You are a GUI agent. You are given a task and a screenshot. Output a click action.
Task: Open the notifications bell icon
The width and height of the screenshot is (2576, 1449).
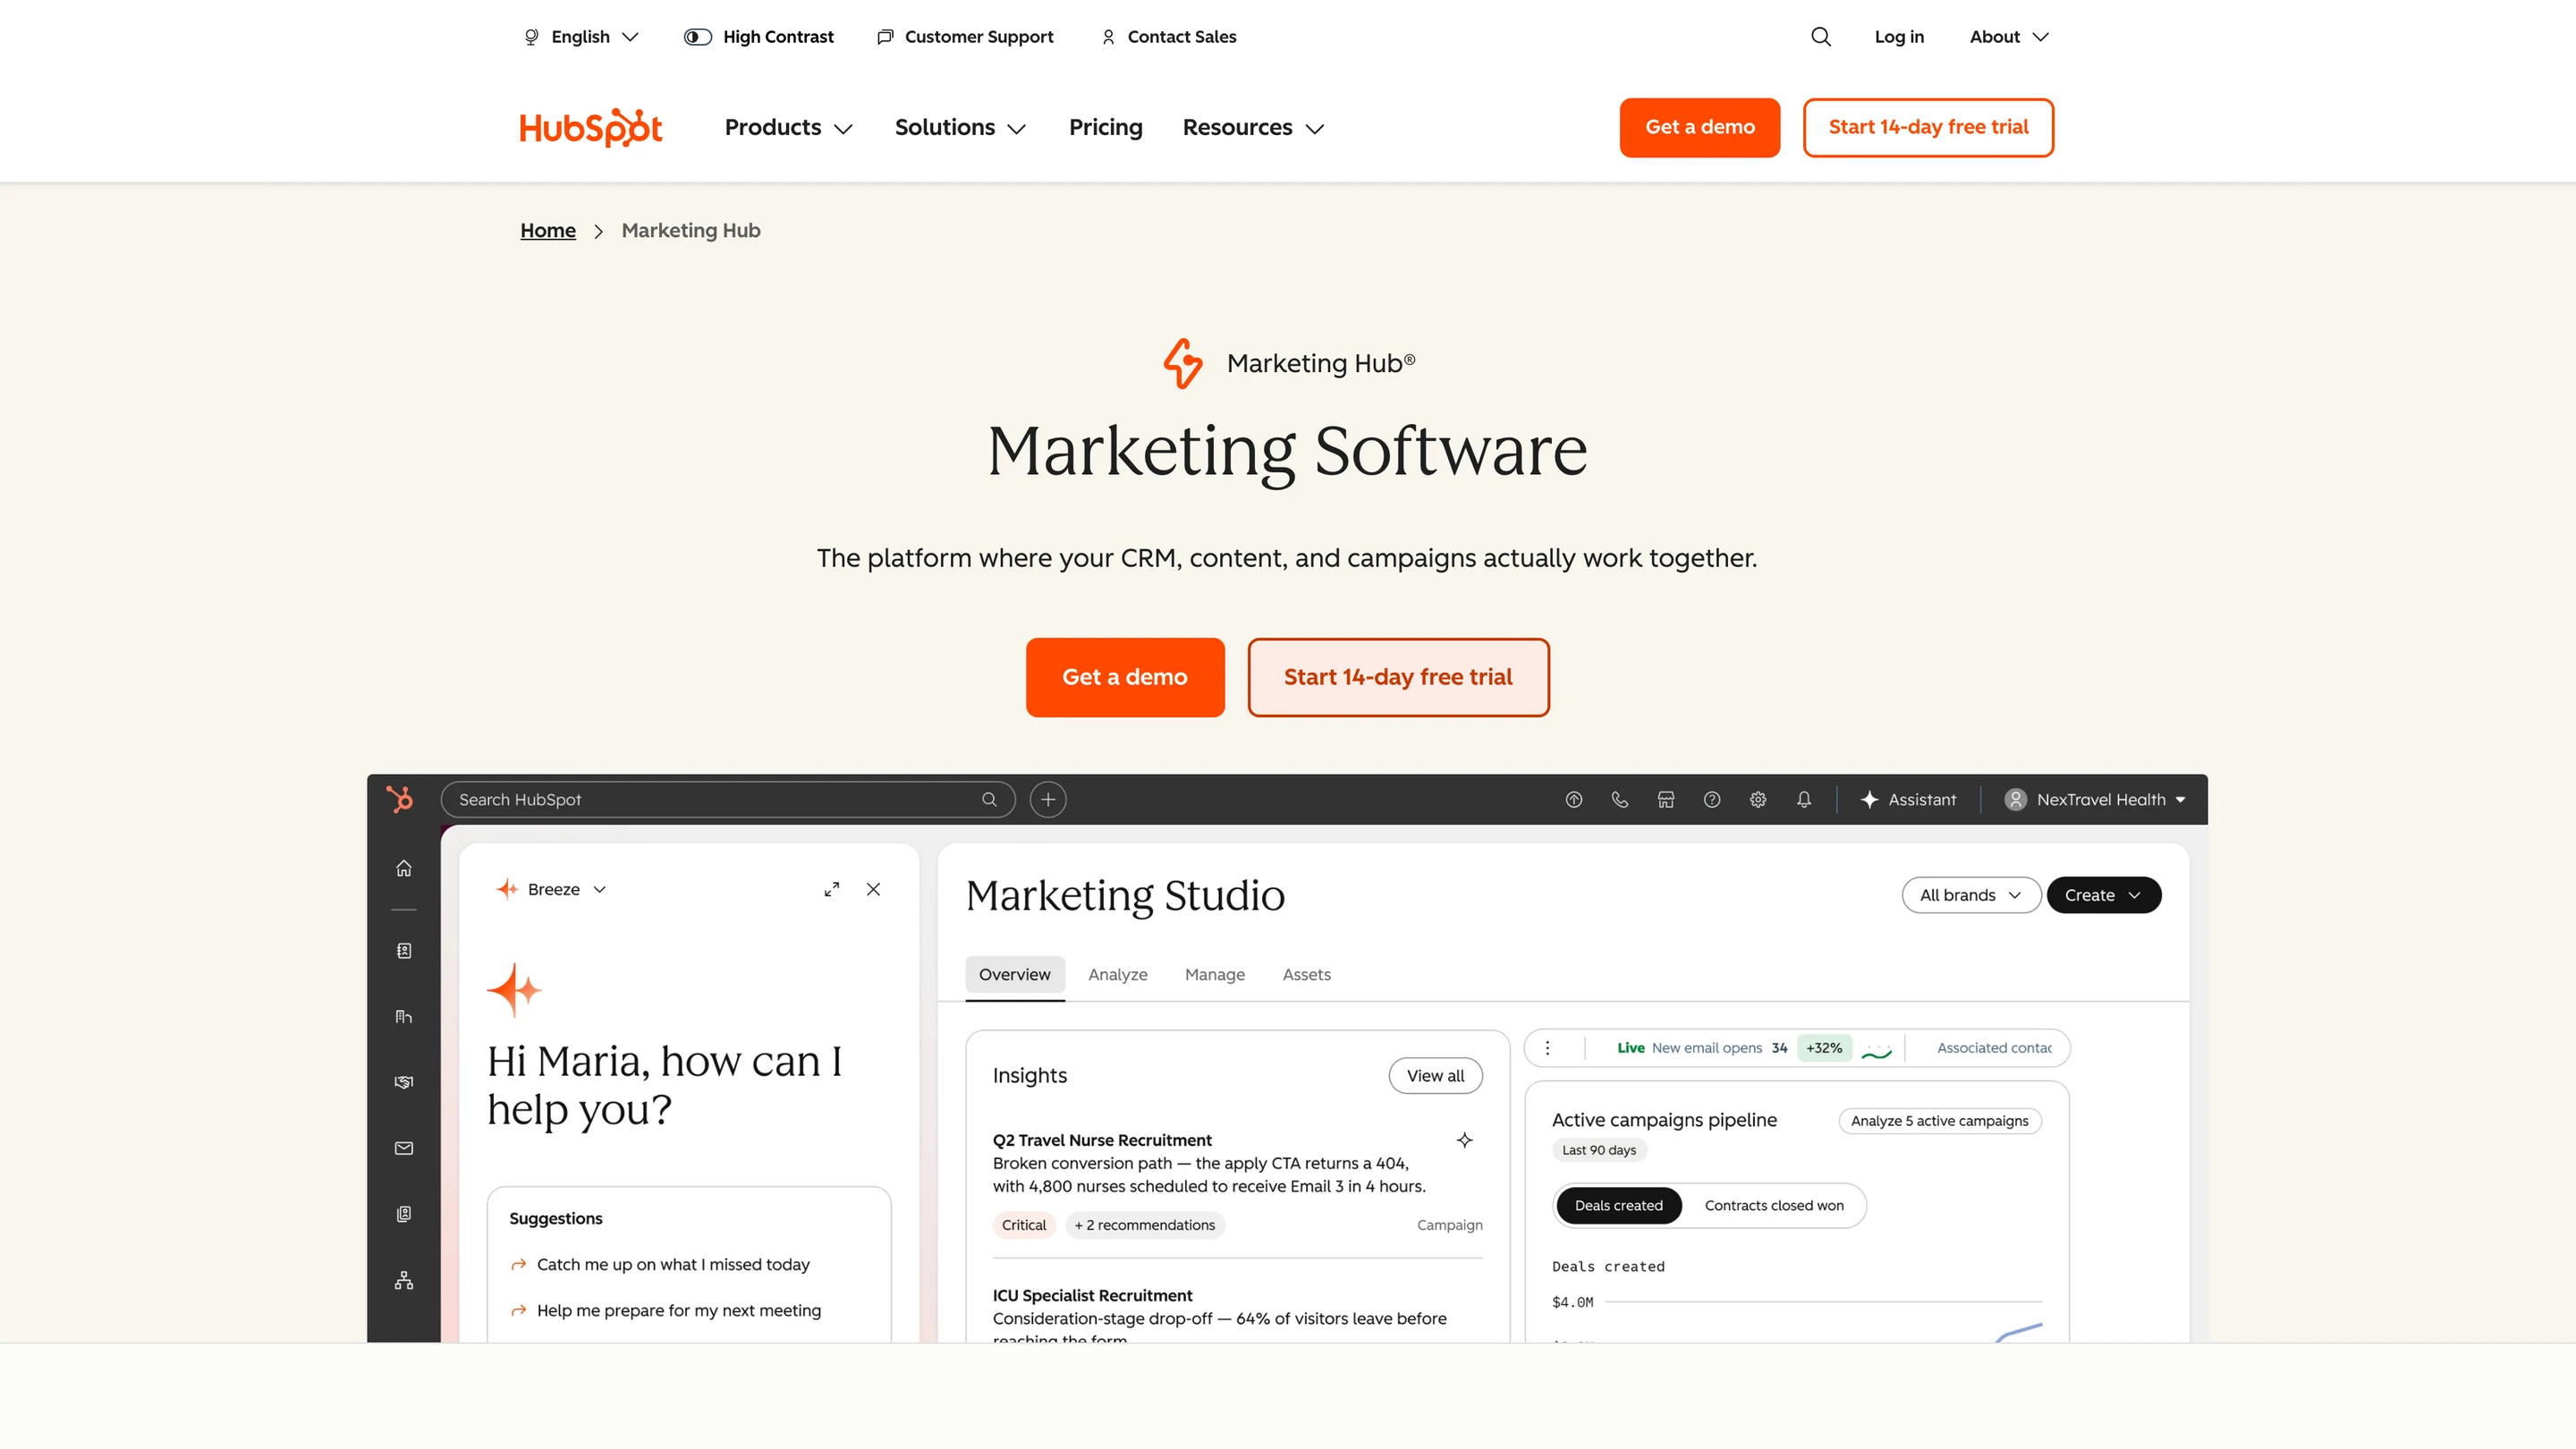click(x=1804, y=799)
